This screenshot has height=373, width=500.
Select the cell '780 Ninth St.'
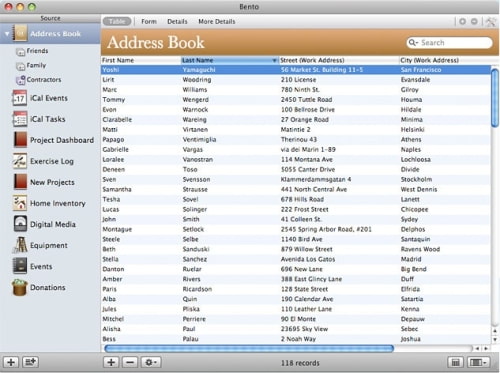(300, 90)
